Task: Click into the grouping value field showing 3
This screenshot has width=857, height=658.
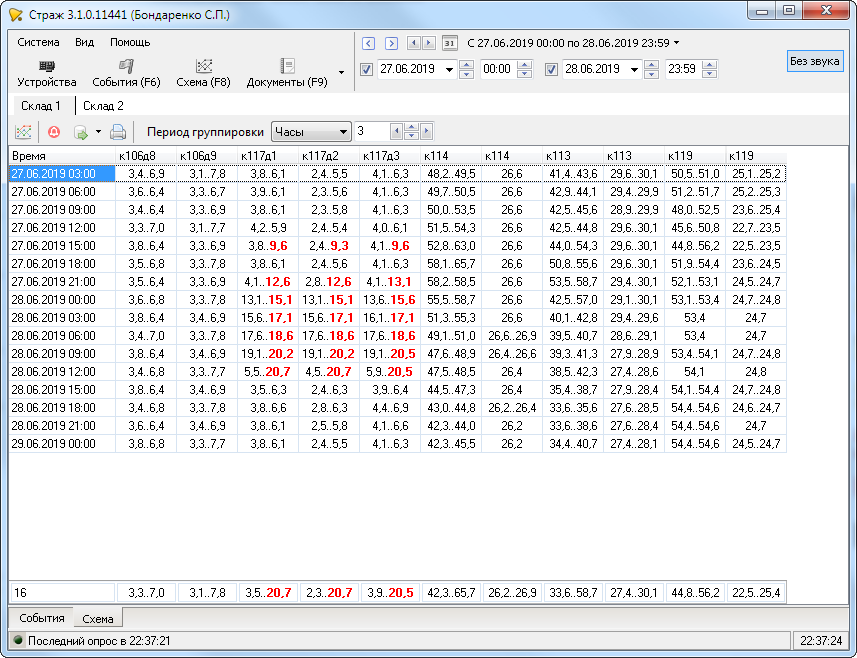Action: (x=372, y=132)
